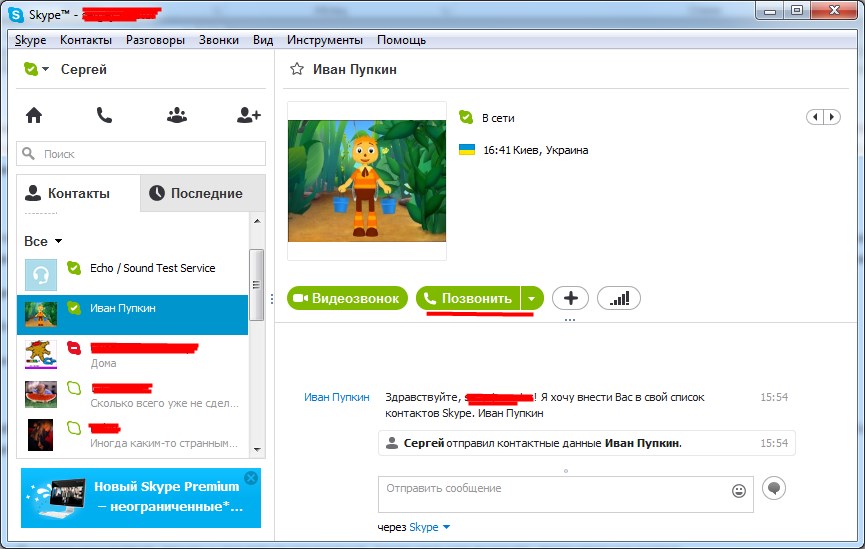
Task: Open call quality signal bars button
Action: tap(618, 299)
